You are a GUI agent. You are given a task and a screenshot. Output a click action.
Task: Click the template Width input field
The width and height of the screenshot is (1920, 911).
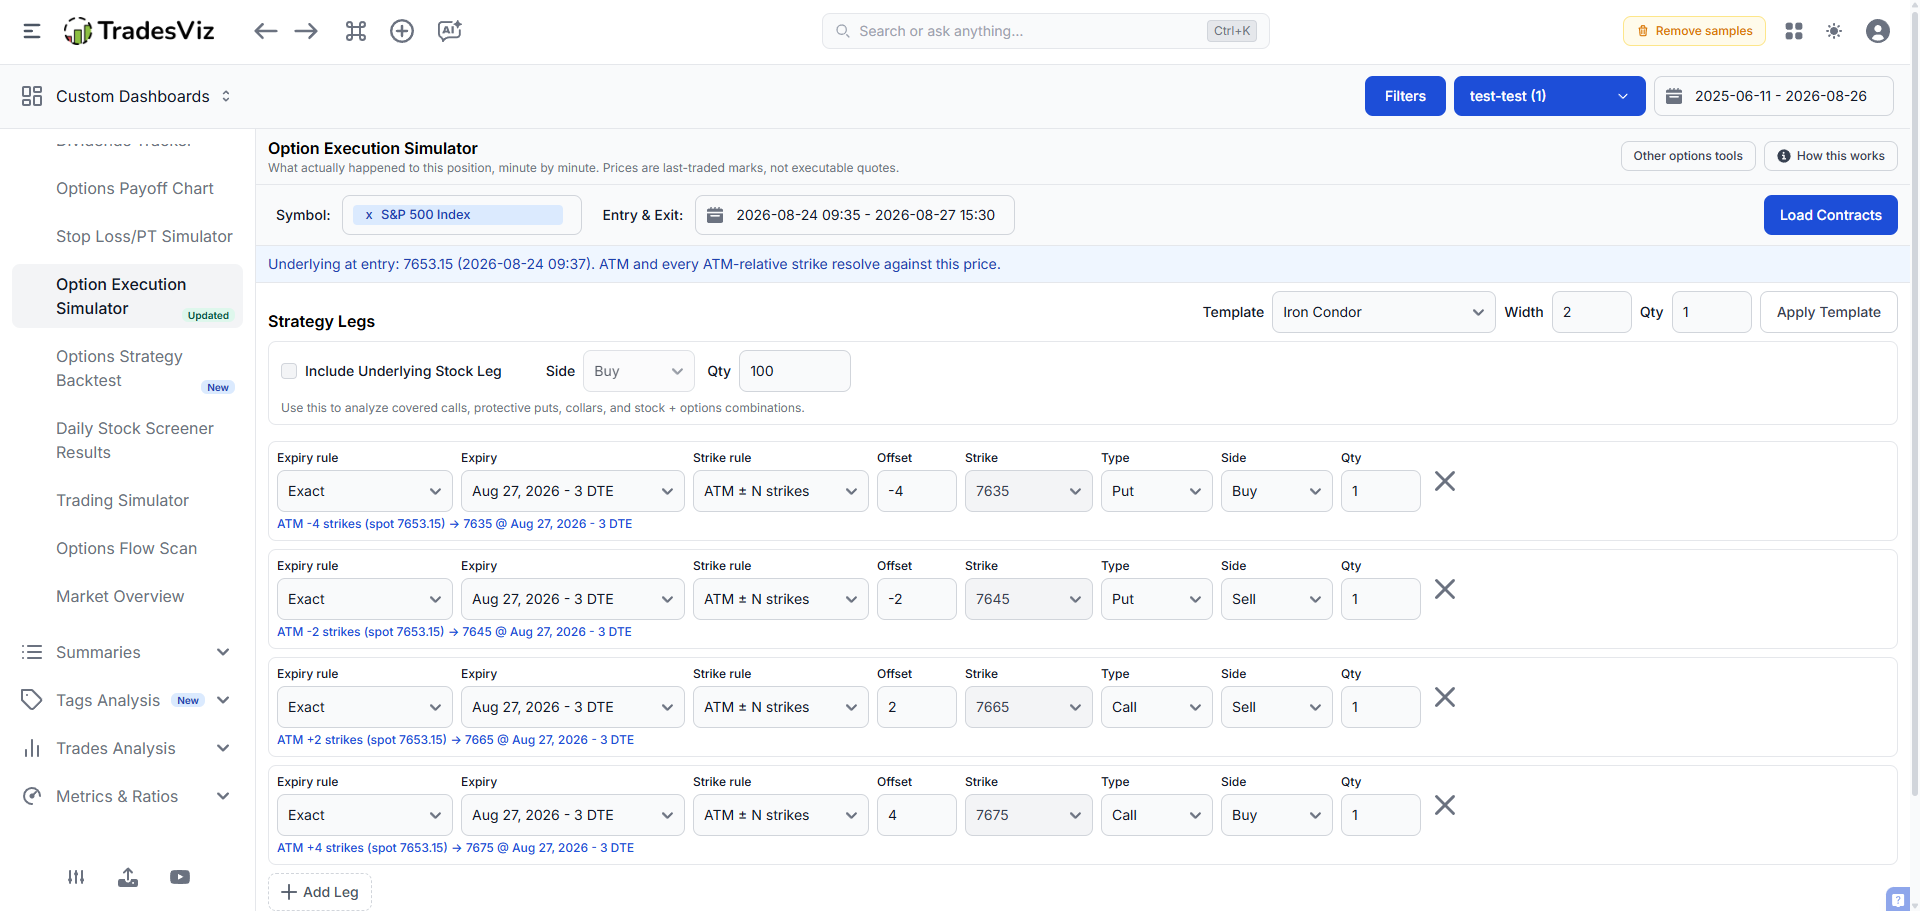click(1591, 312)
